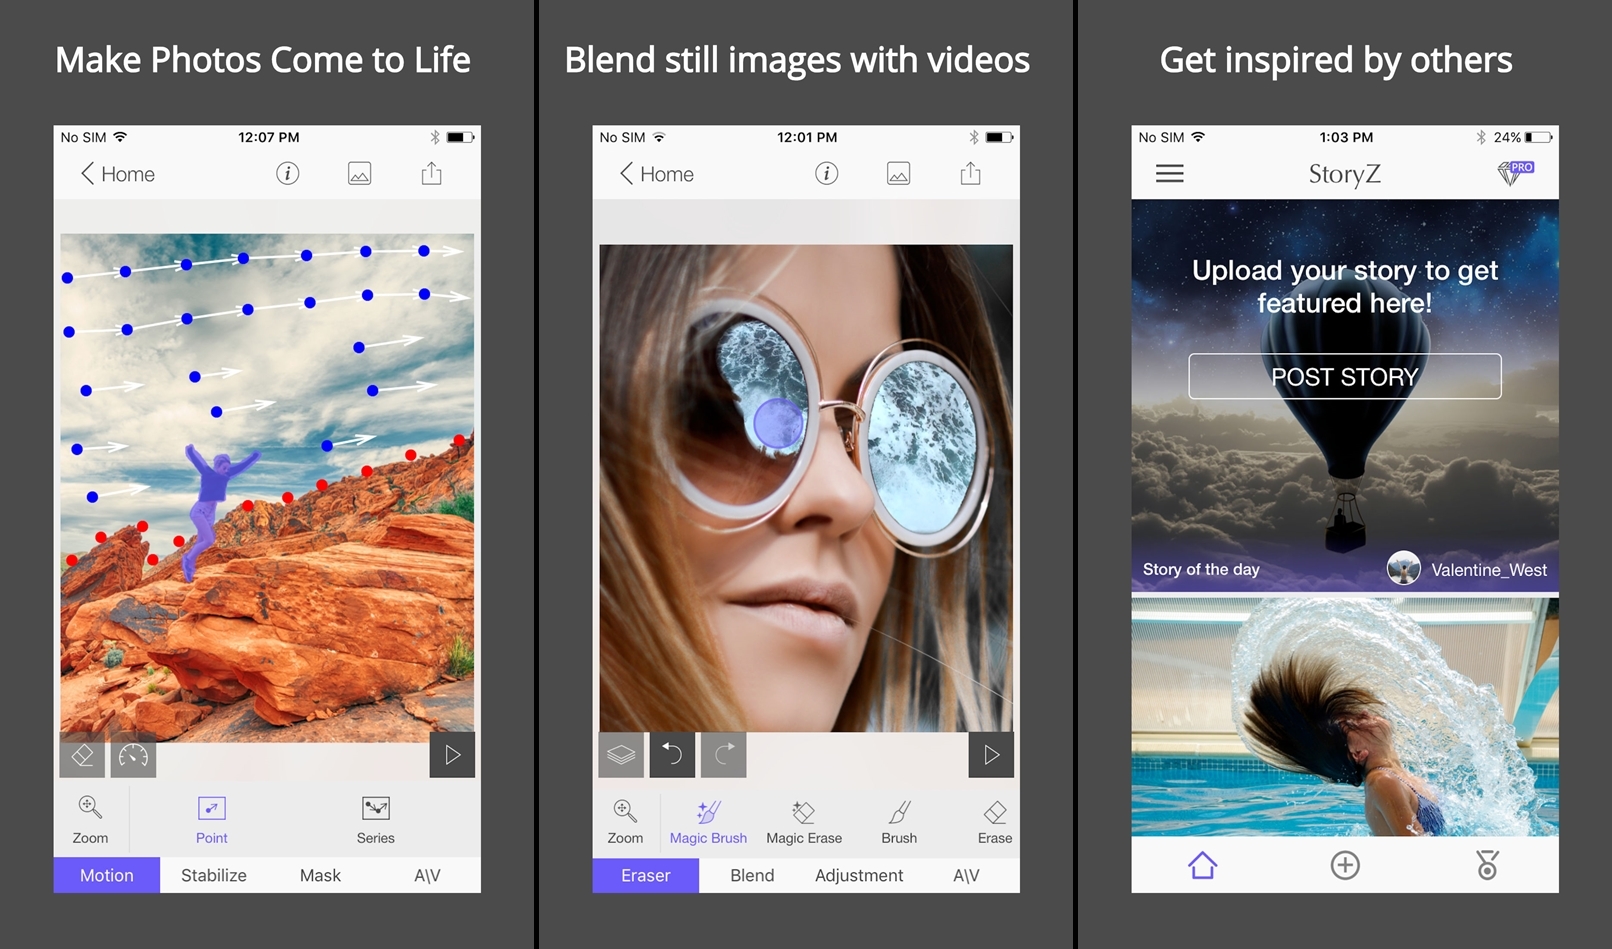This screenshot has width=1612, height=949.
Task: Open the layers icon in middle screen
Action: coord(621,754)
